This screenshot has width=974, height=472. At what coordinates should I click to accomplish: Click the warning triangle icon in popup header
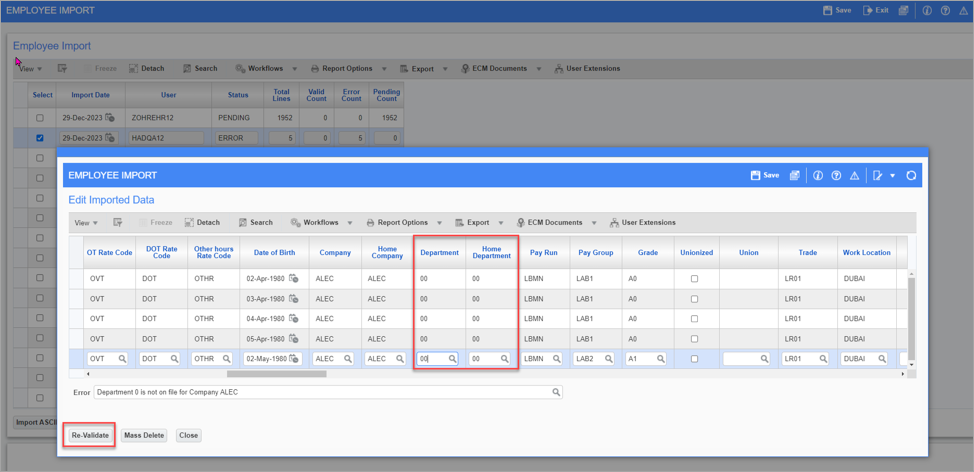coord(854,176)
